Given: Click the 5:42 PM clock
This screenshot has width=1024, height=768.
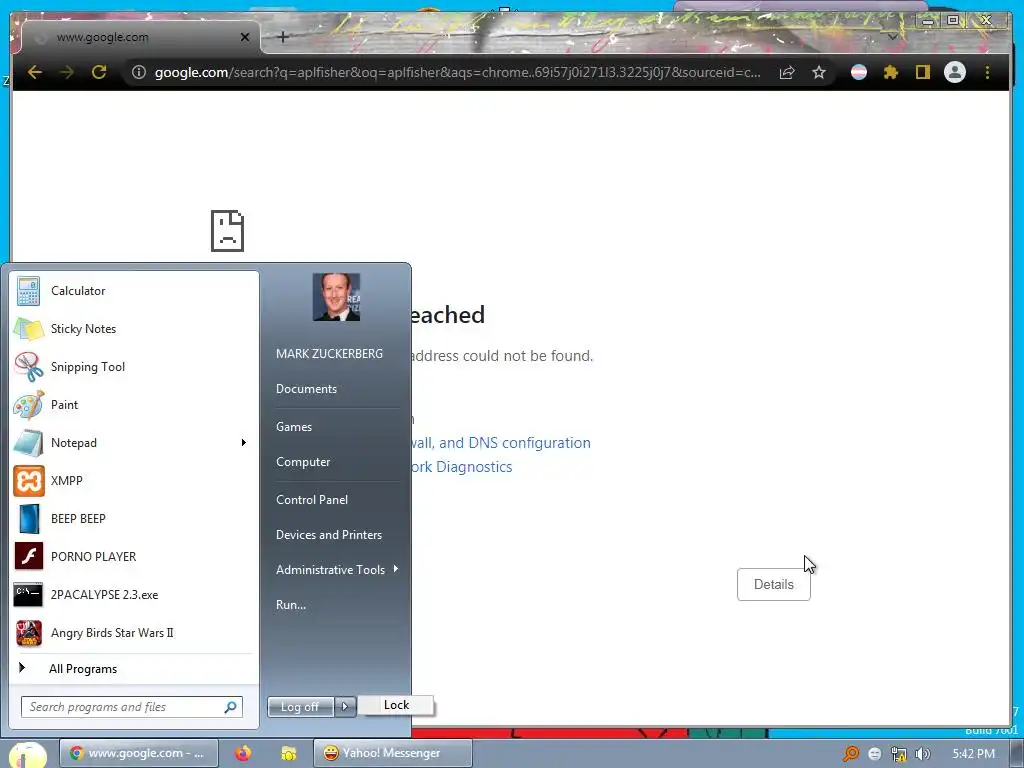Looking at the screenshot, I should (974, 754).
